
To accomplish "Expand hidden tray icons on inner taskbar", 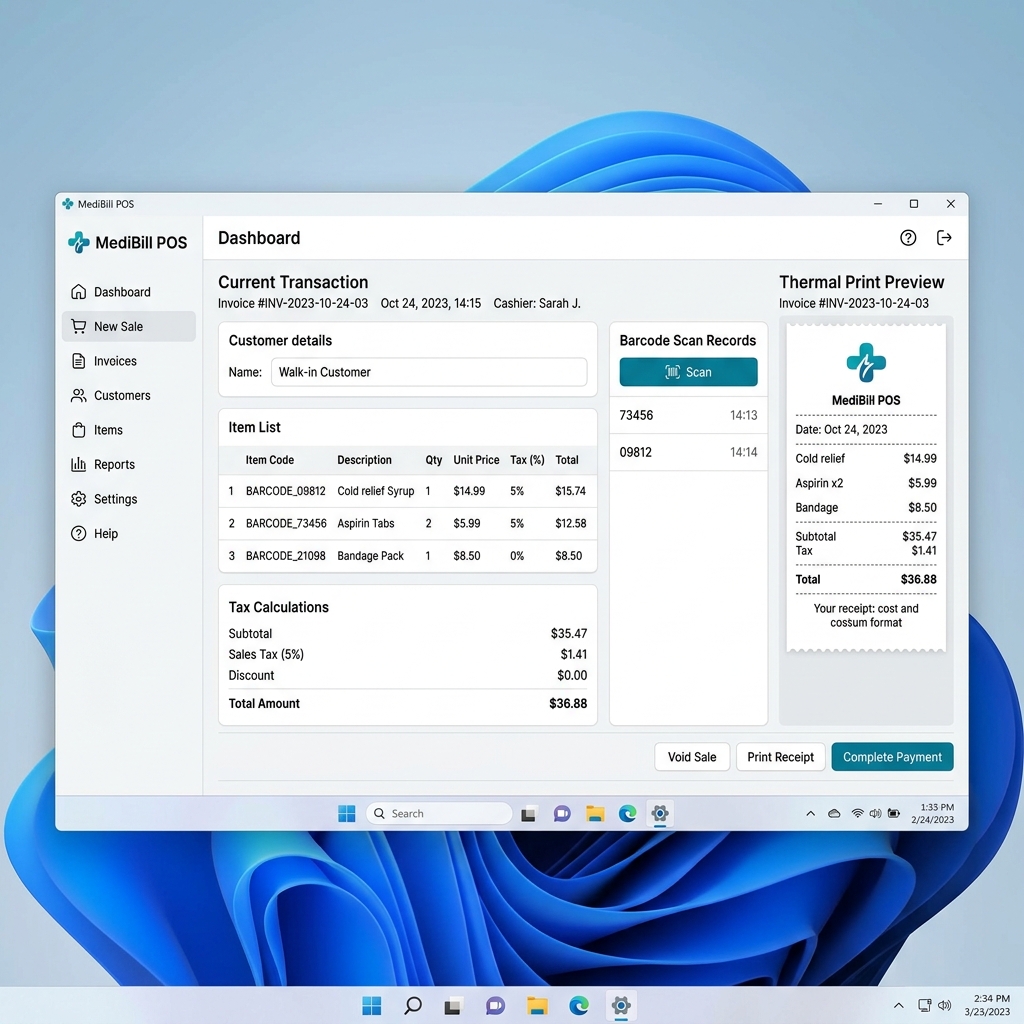I will pos(810,814).
